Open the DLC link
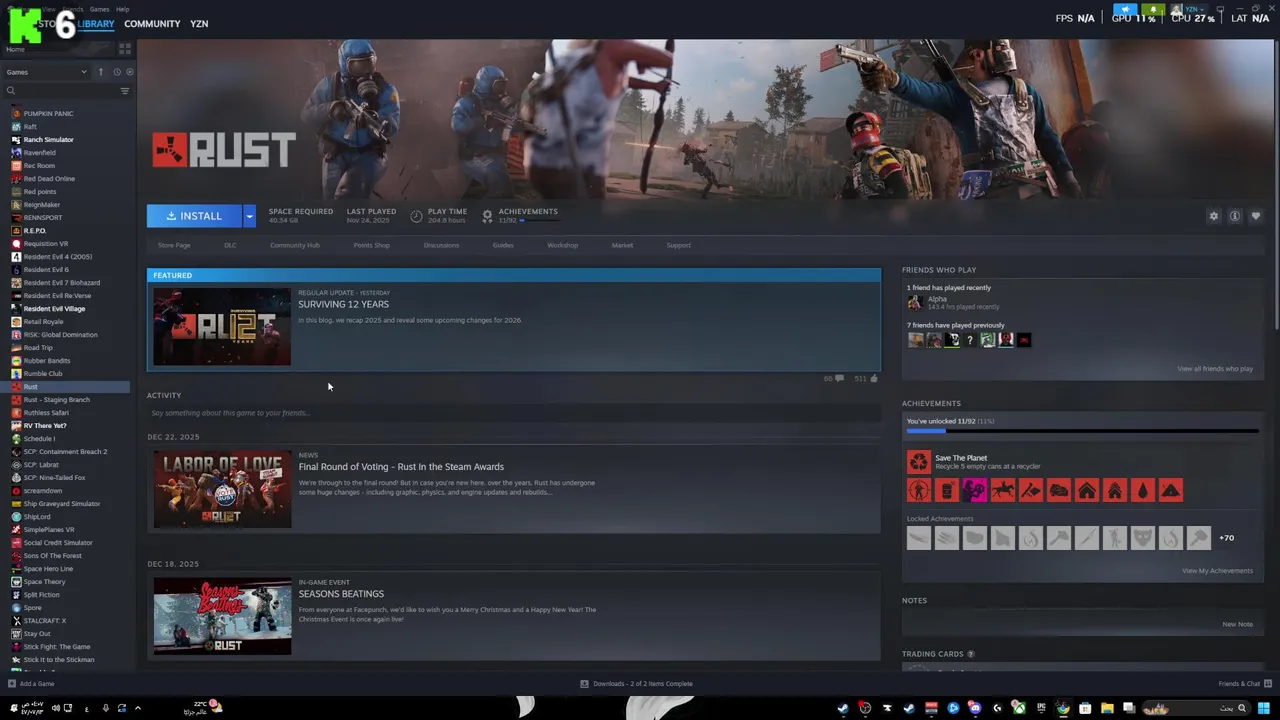Viewport: 1280px width, 720px height. (230, 245)
